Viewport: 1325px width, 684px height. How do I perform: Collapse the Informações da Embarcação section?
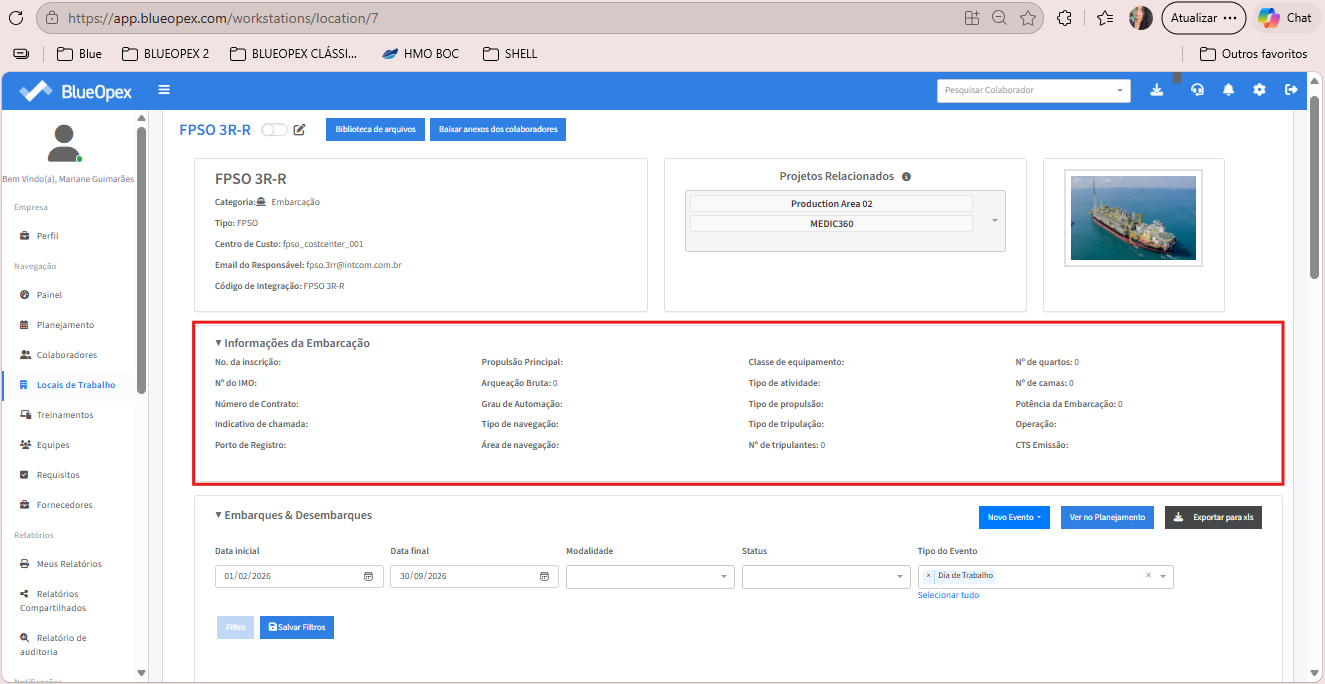[x=292, y=343]
